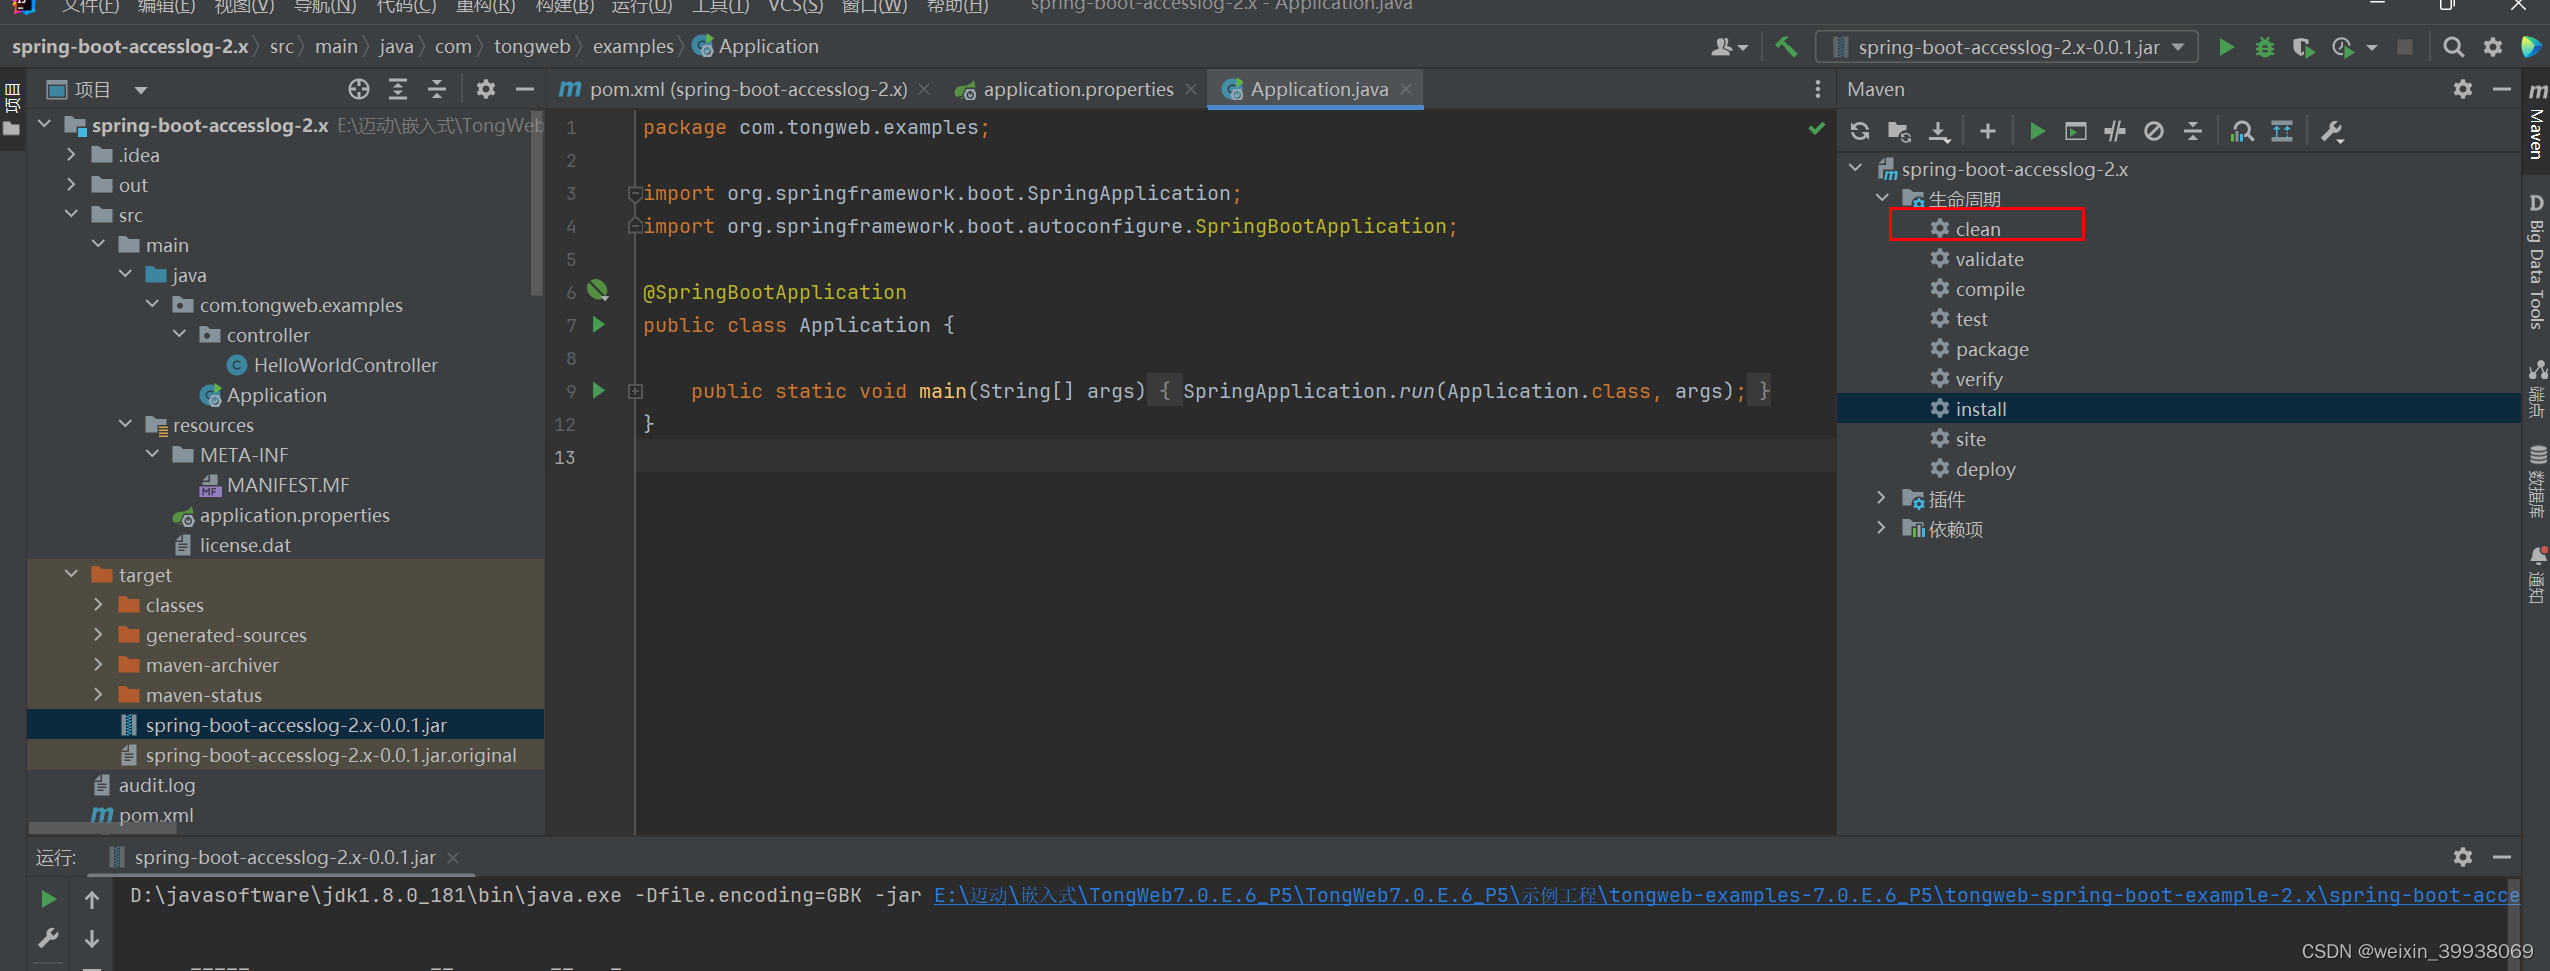Open Maven panel options gear
The height and width of the screenshot is (971, 2550).
click(x=2462, y=89)
